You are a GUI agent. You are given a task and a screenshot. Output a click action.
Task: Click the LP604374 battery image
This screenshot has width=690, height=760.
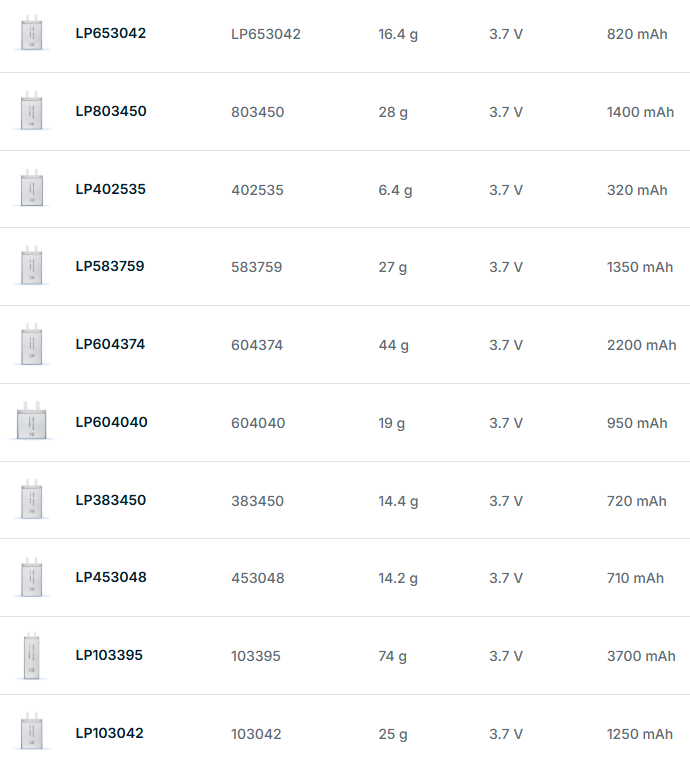coord(32,345)
